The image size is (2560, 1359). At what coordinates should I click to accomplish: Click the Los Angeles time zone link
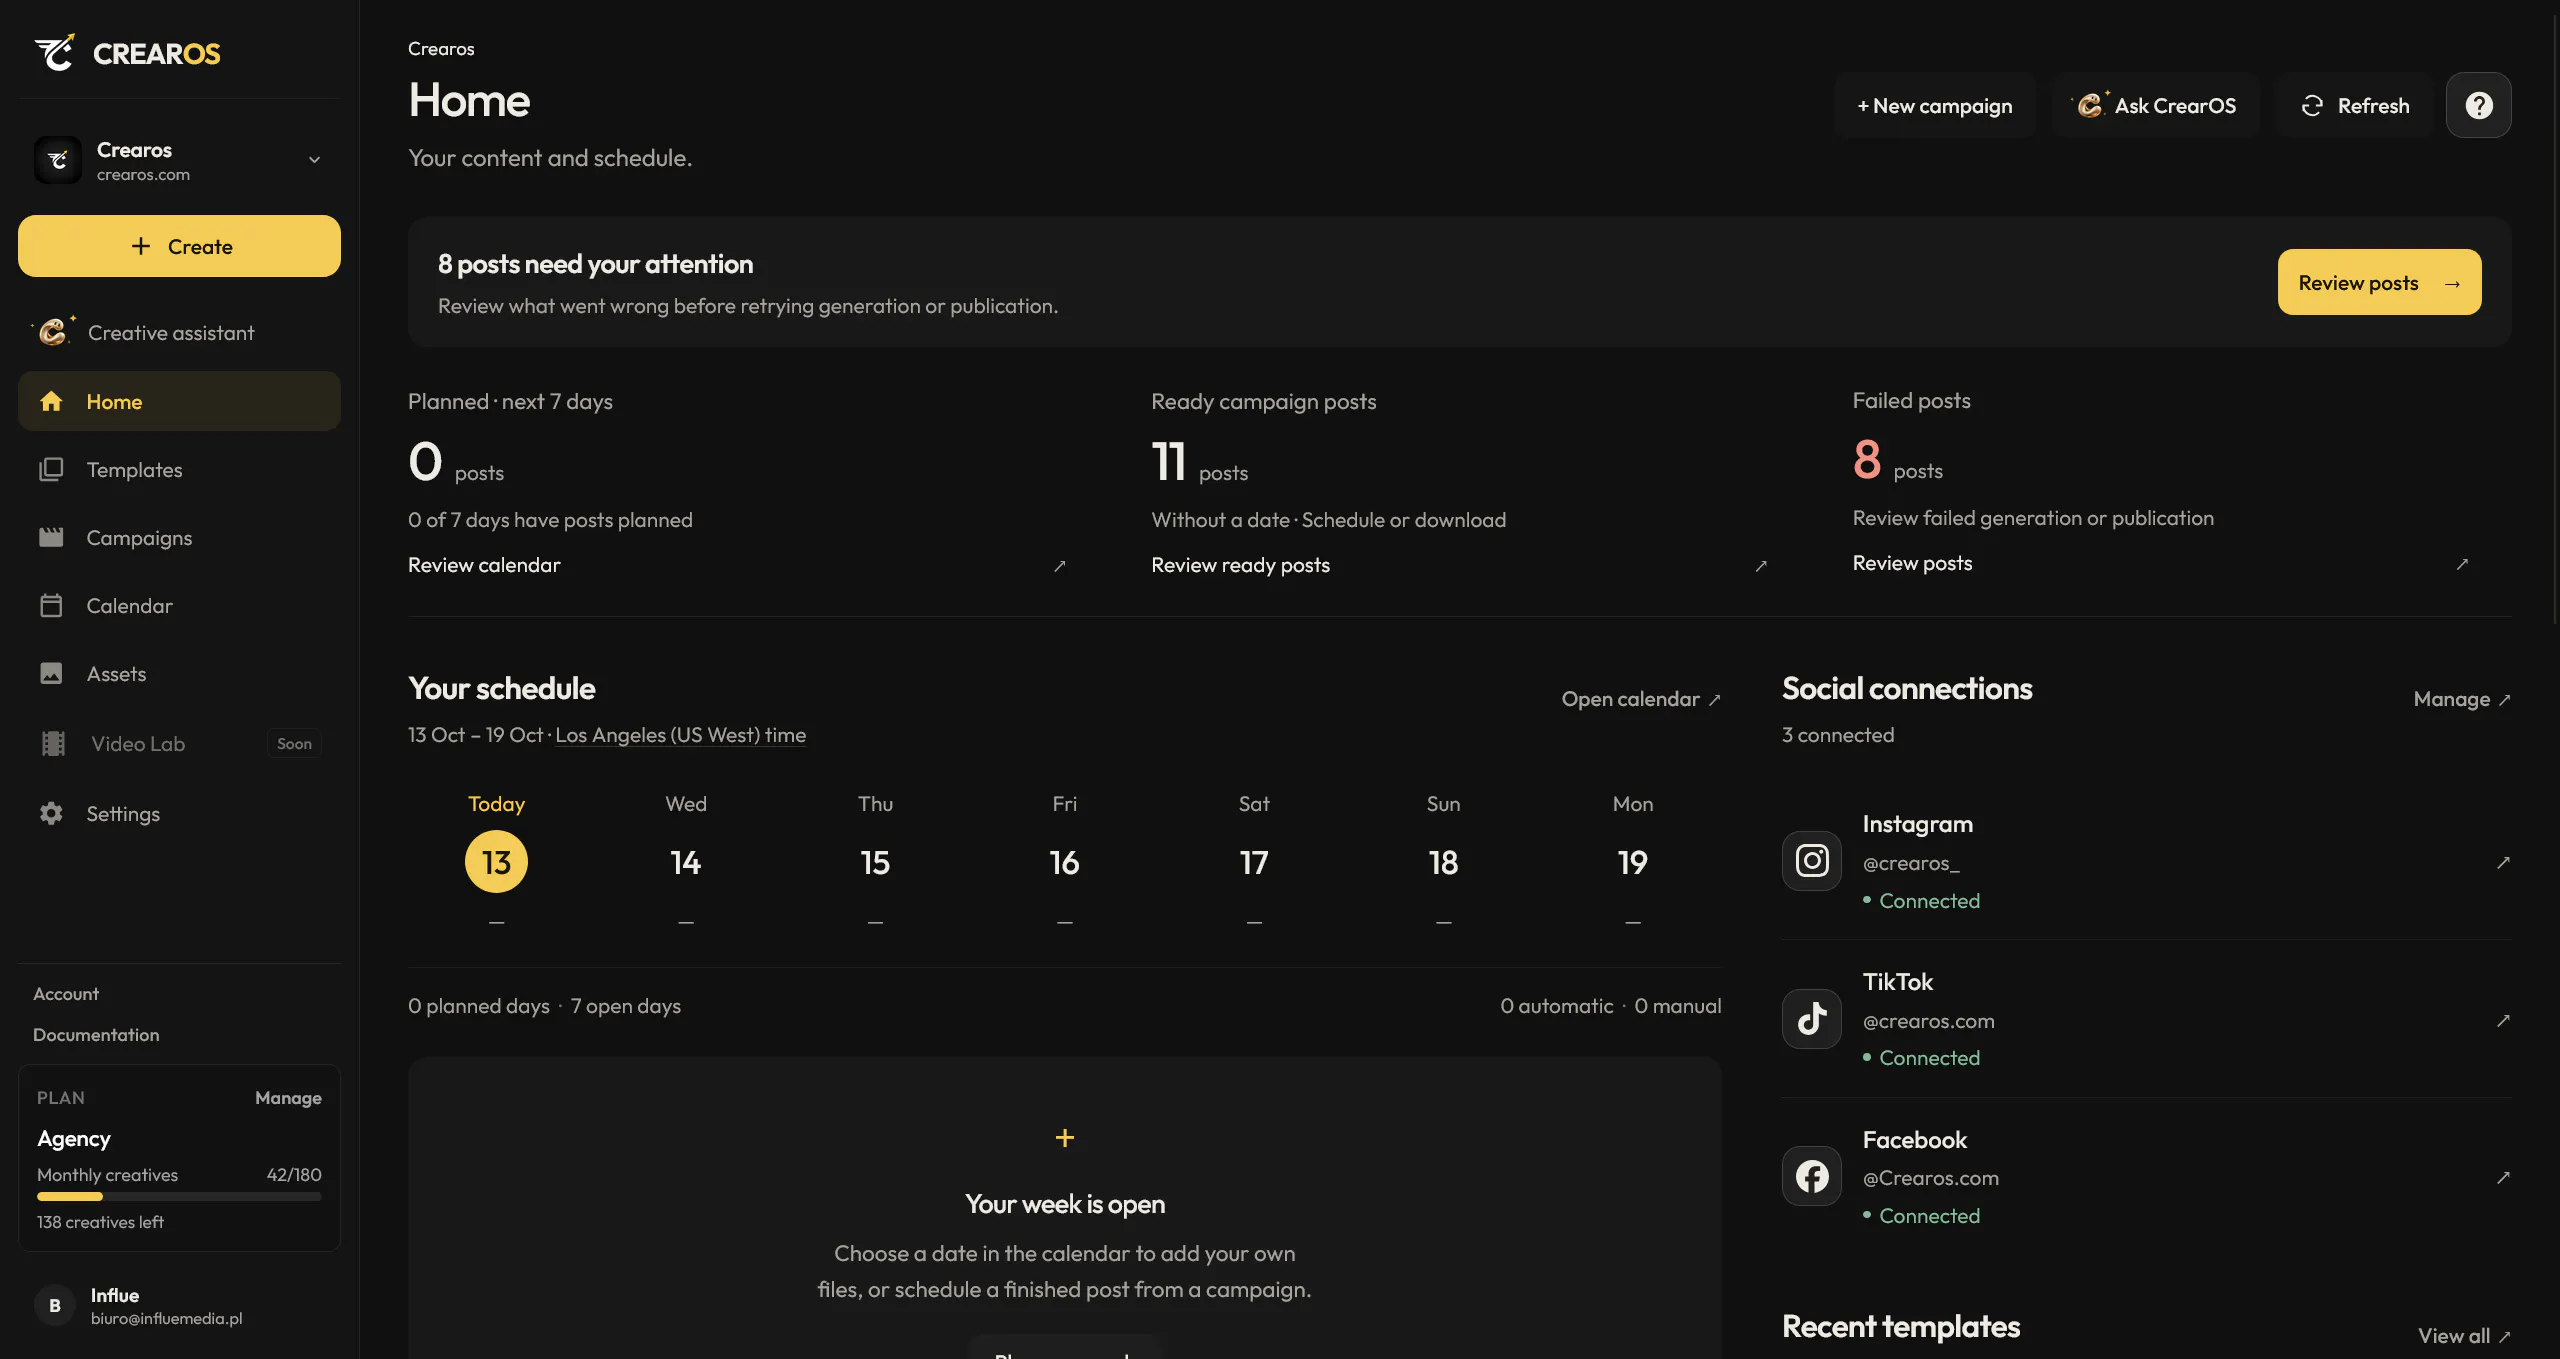680,735
